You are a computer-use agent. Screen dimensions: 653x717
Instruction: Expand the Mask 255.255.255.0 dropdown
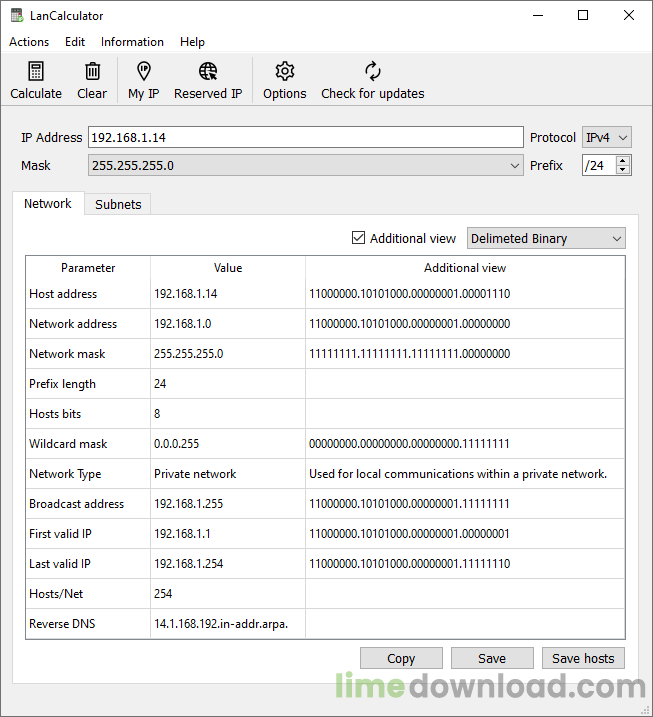(305, 166)
